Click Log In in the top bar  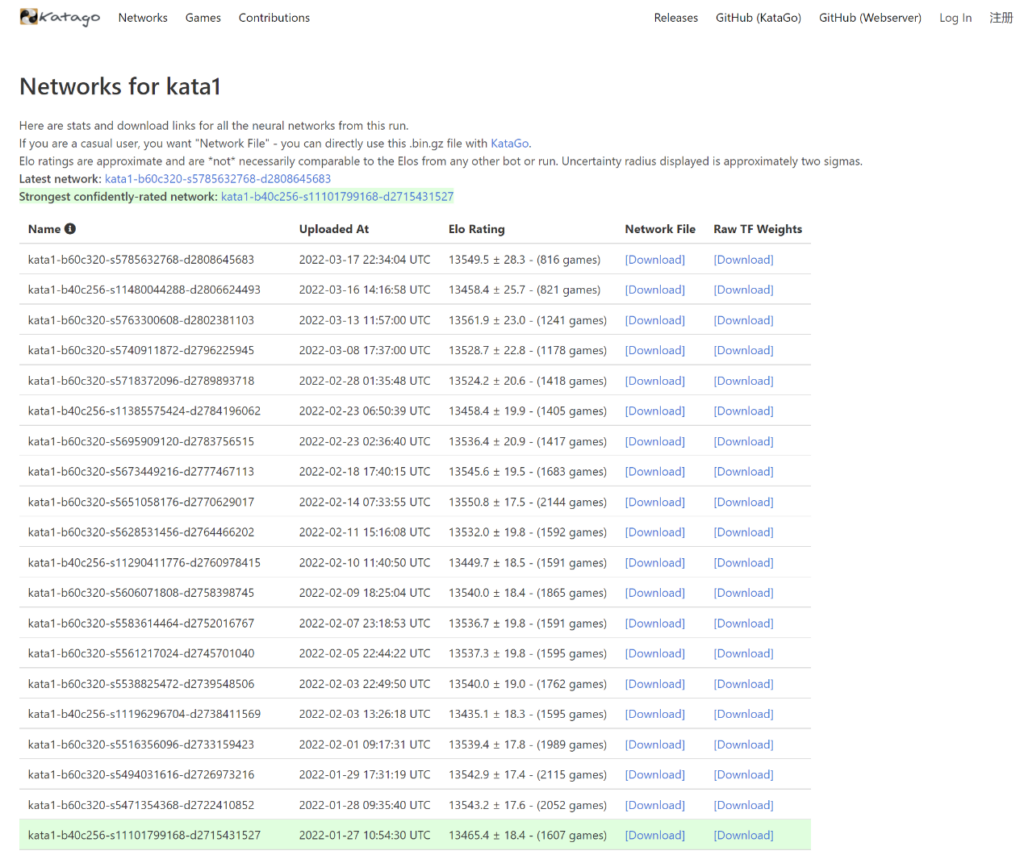coord(955,18)
